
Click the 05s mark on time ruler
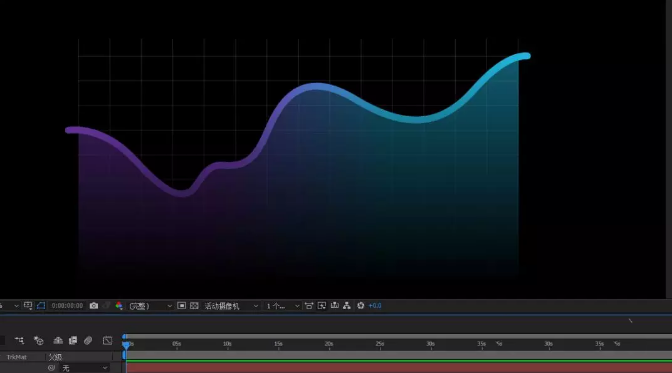[x=177, y=344]
